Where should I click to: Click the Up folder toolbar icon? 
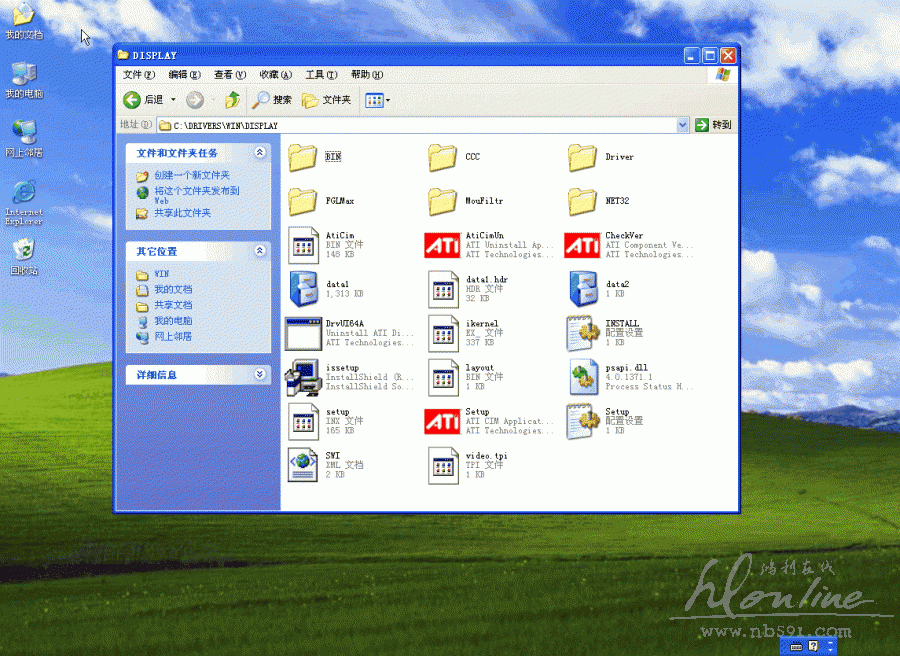coord(232,100)
